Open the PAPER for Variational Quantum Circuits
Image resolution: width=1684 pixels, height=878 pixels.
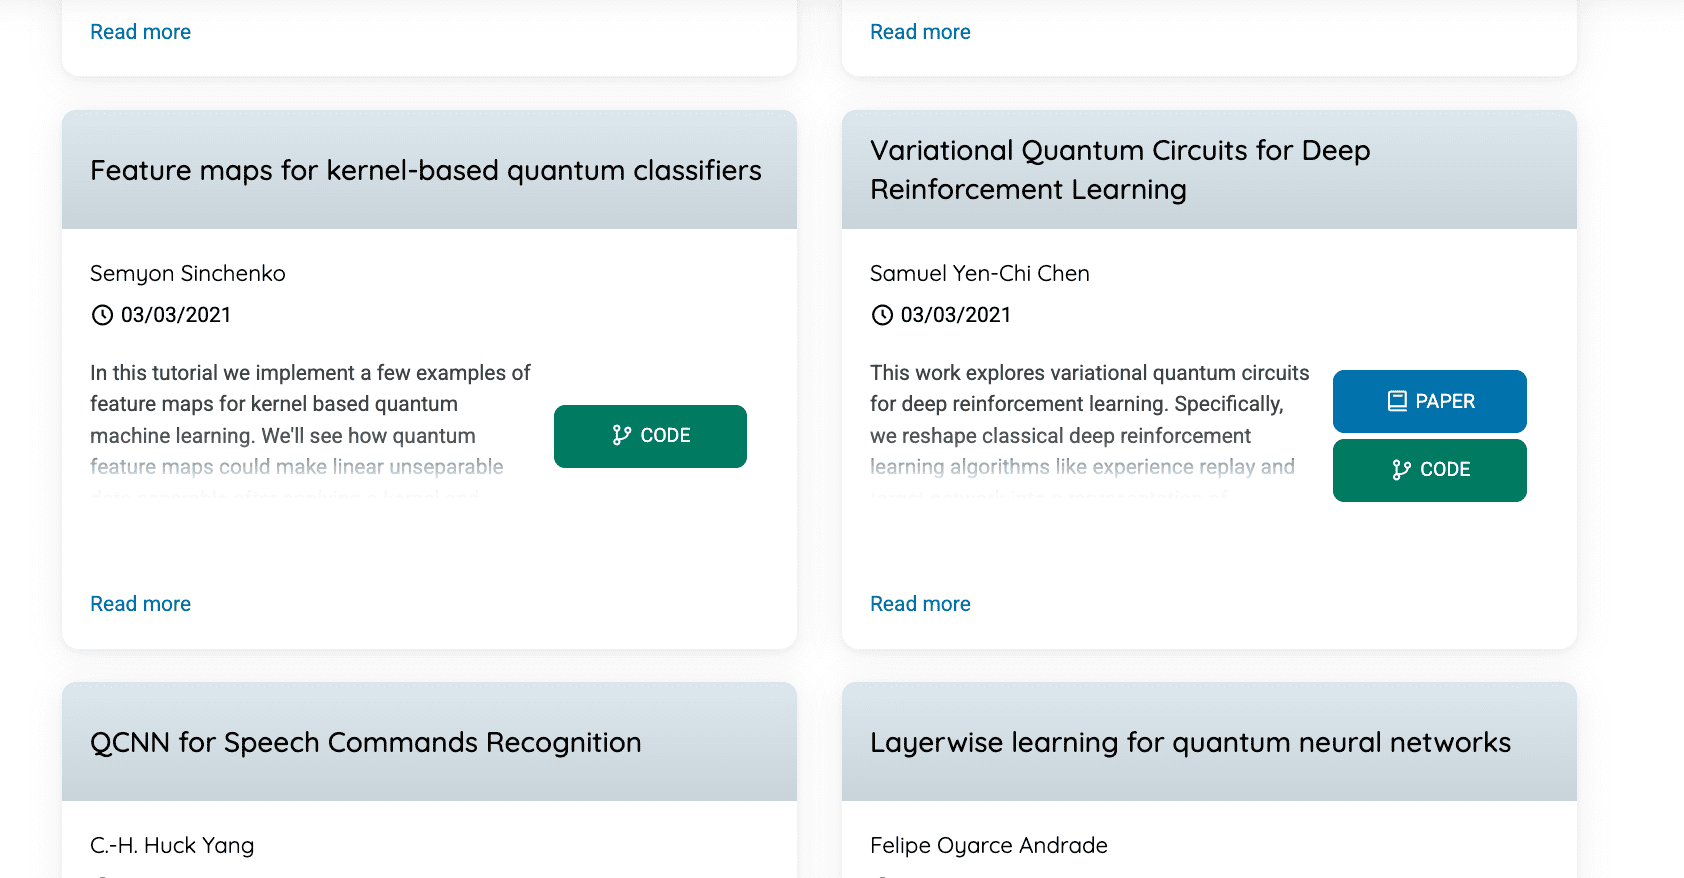[x=1429, y=400]
